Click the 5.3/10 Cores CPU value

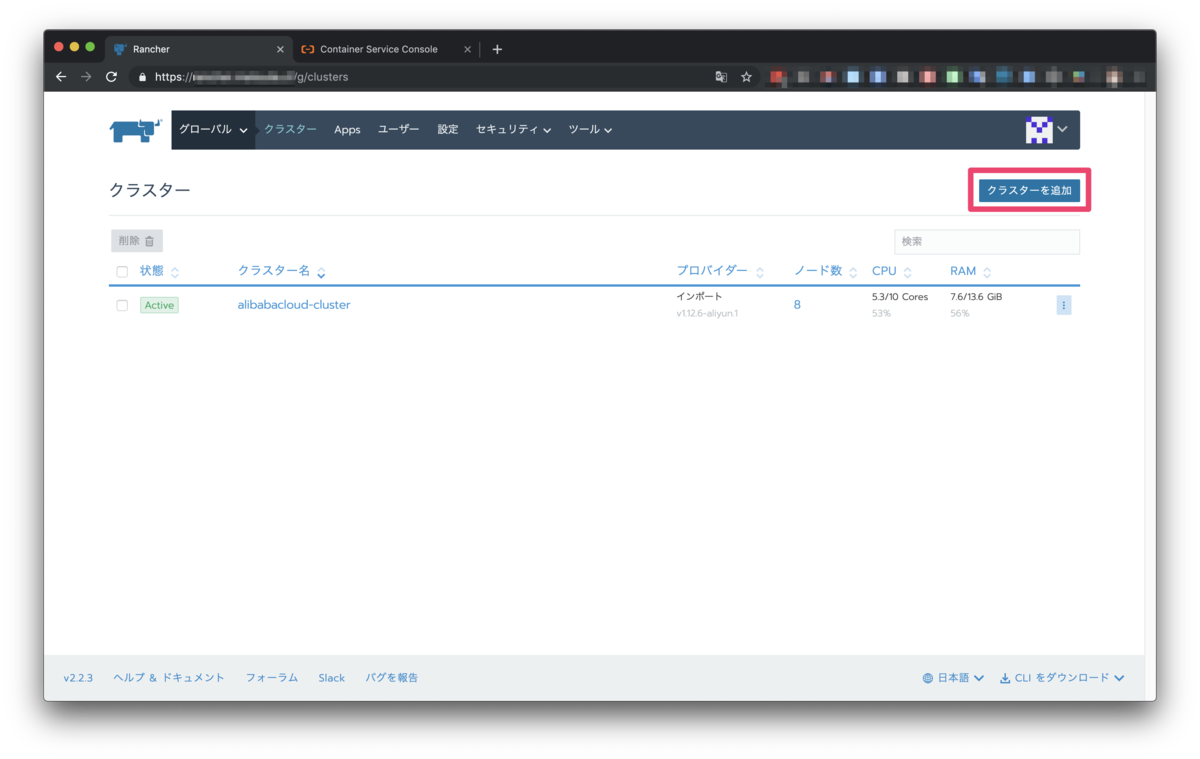click(900, 297)
